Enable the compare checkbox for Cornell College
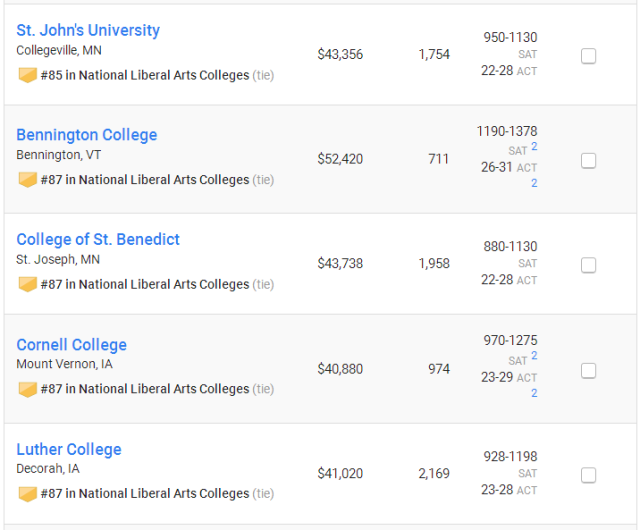The width and height of the screenshot is (640, 530). (x=588, y=371)
